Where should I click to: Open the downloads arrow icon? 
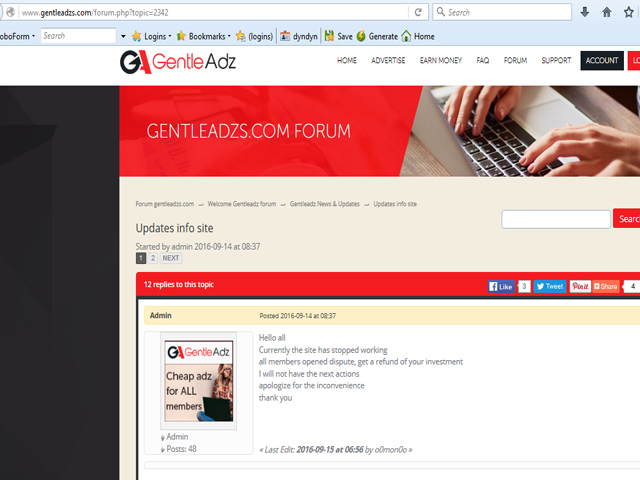[584, 12]
